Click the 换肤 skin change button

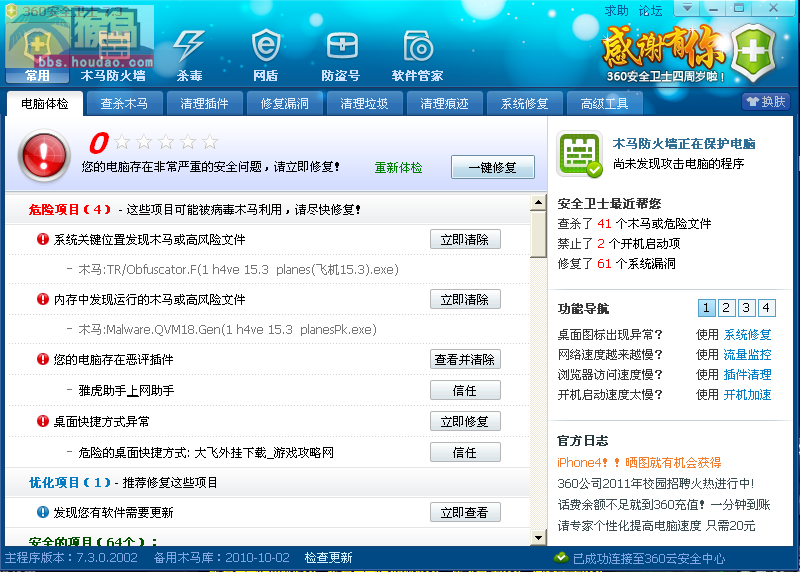tap(766, 102)
